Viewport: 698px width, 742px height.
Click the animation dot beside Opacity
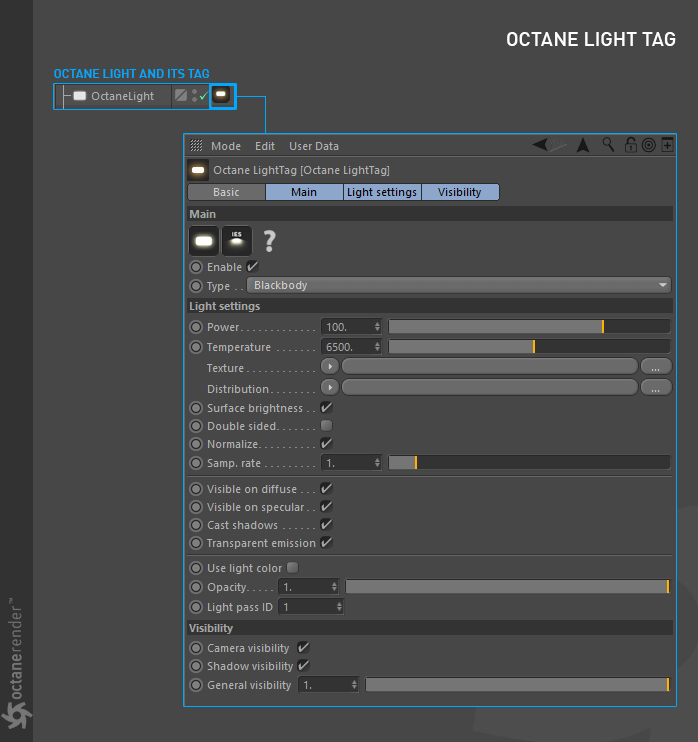(x=196, y=587)
